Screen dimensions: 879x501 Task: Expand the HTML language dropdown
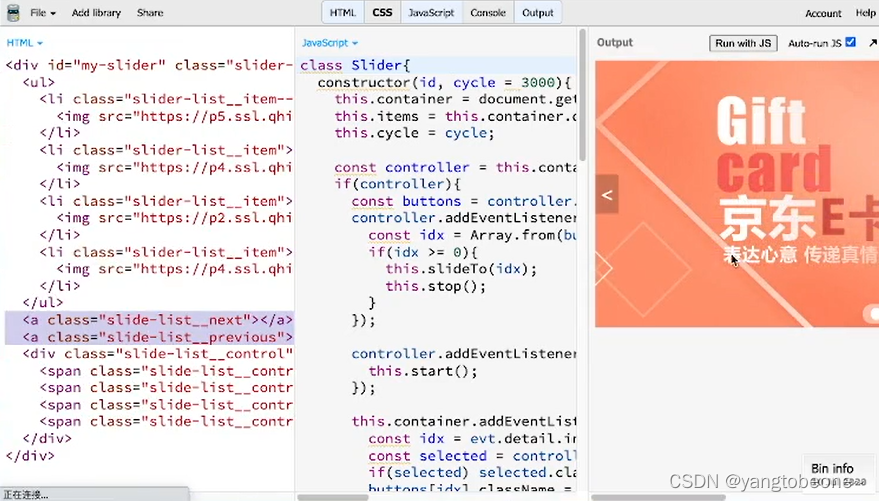pyautogui.click(x=24, y=43)
